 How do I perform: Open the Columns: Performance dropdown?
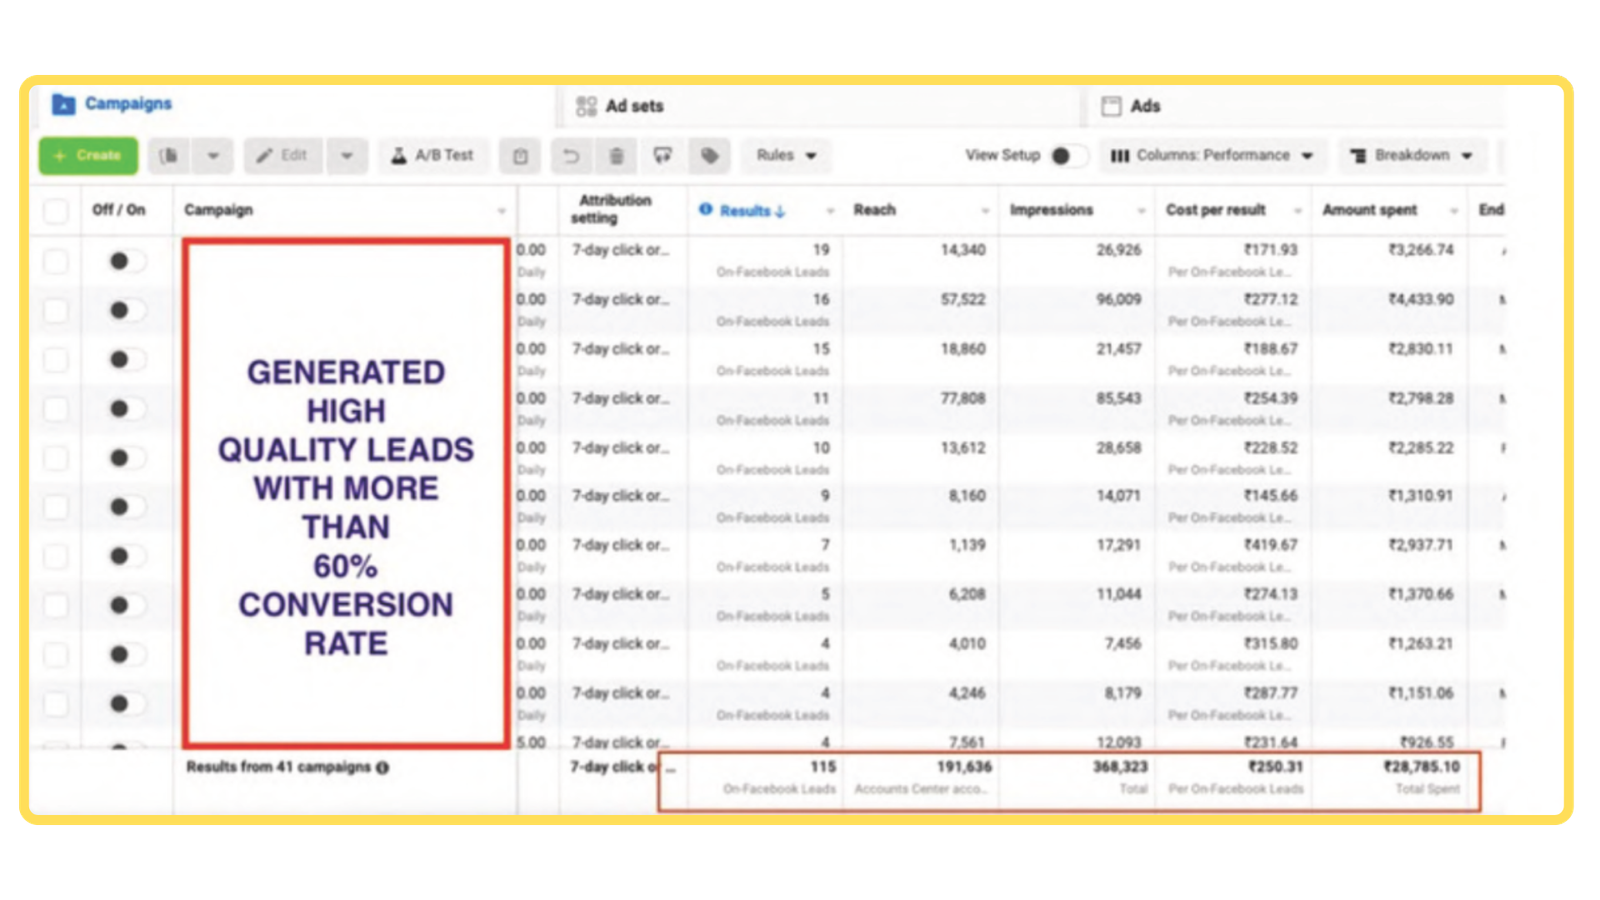[x=1213, y=156]
